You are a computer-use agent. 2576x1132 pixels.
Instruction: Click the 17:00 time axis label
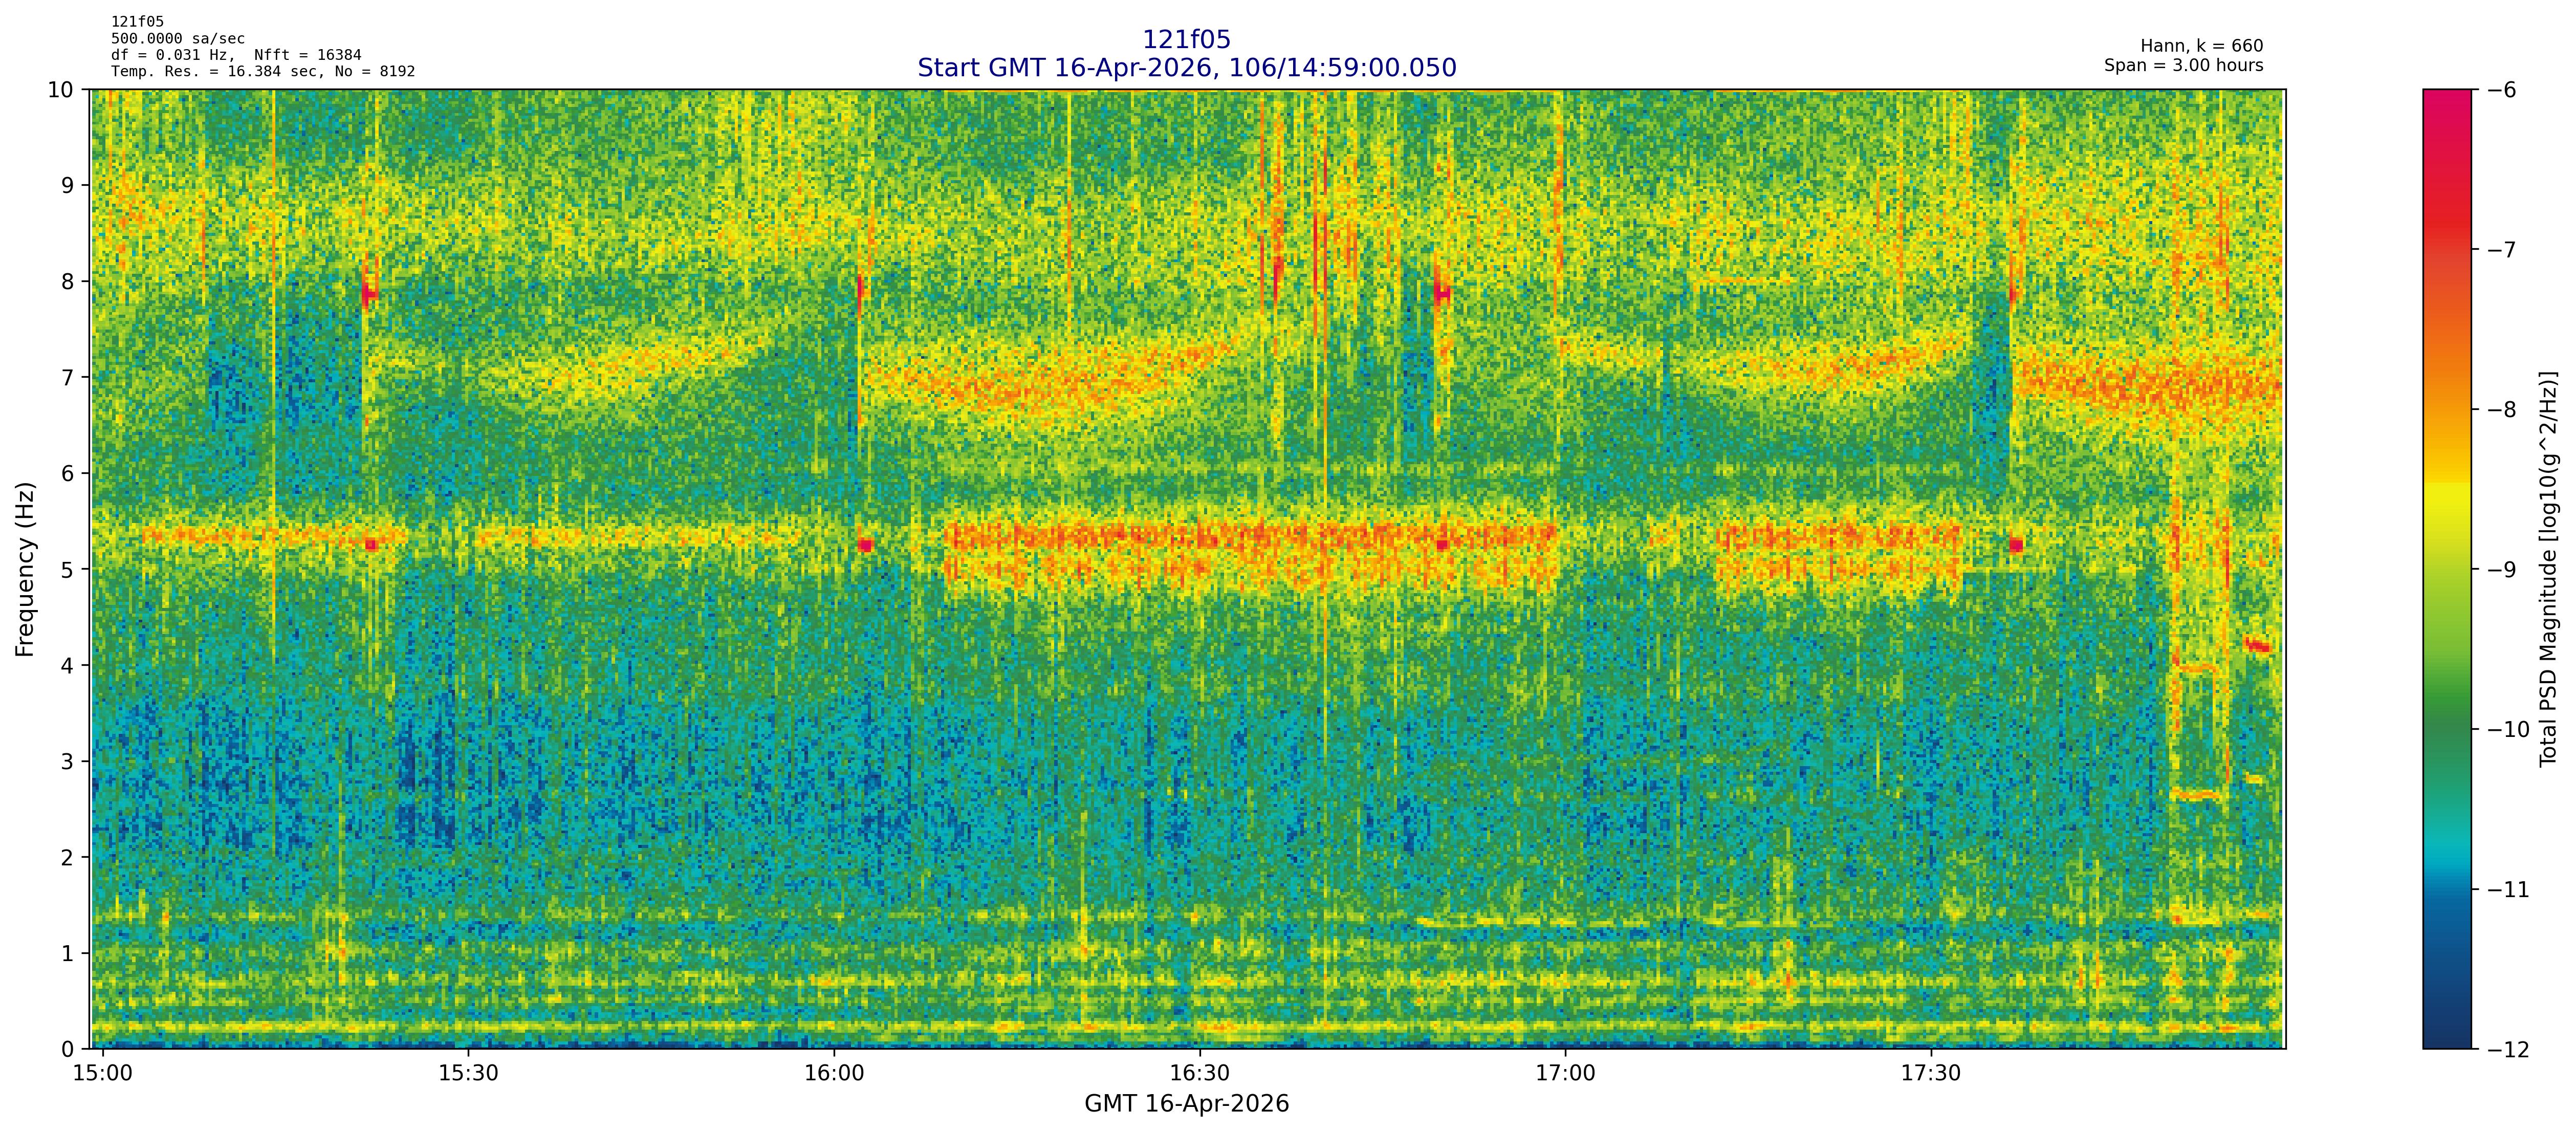point(1565,1073)
